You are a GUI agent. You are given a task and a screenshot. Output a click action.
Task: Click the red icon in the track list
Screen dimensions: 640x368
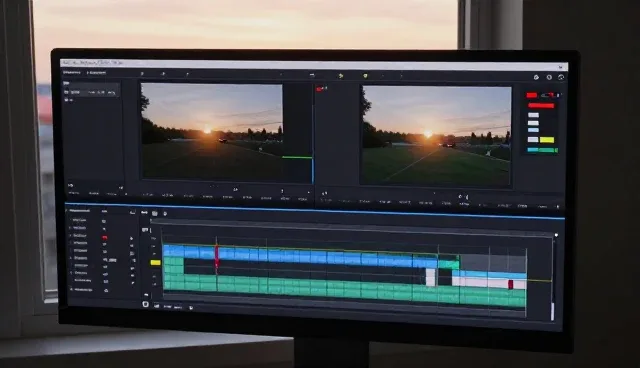(x=104, y=237)
